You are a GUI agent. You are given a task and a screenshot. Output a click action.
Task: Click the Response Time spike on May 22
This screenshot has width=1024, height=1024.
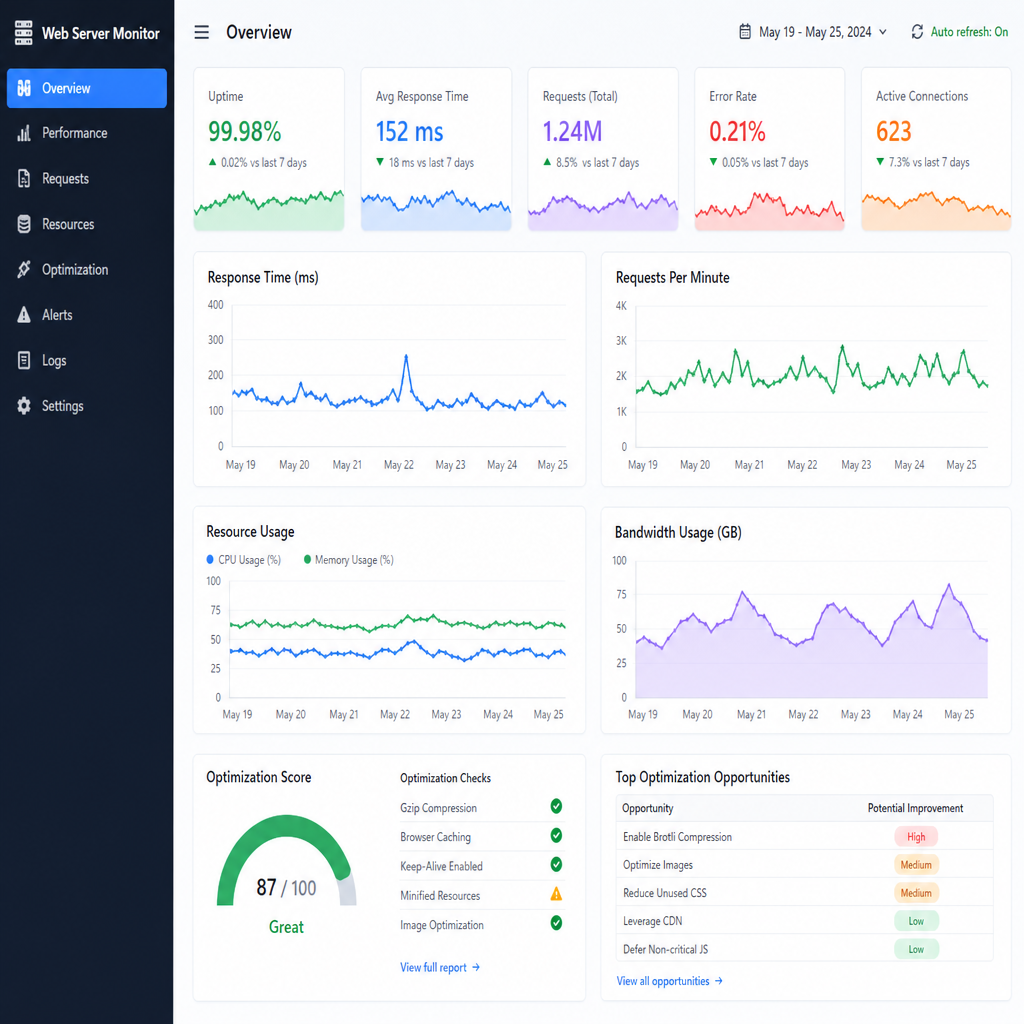tap(406, 358)
